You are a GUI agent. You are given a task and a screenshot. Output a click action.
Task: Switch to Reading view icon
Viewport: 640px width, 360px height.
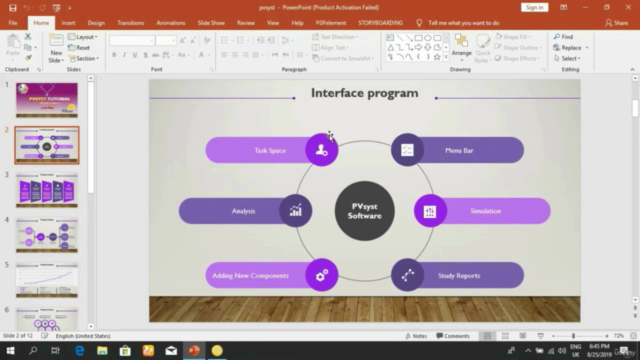point(523,336)
